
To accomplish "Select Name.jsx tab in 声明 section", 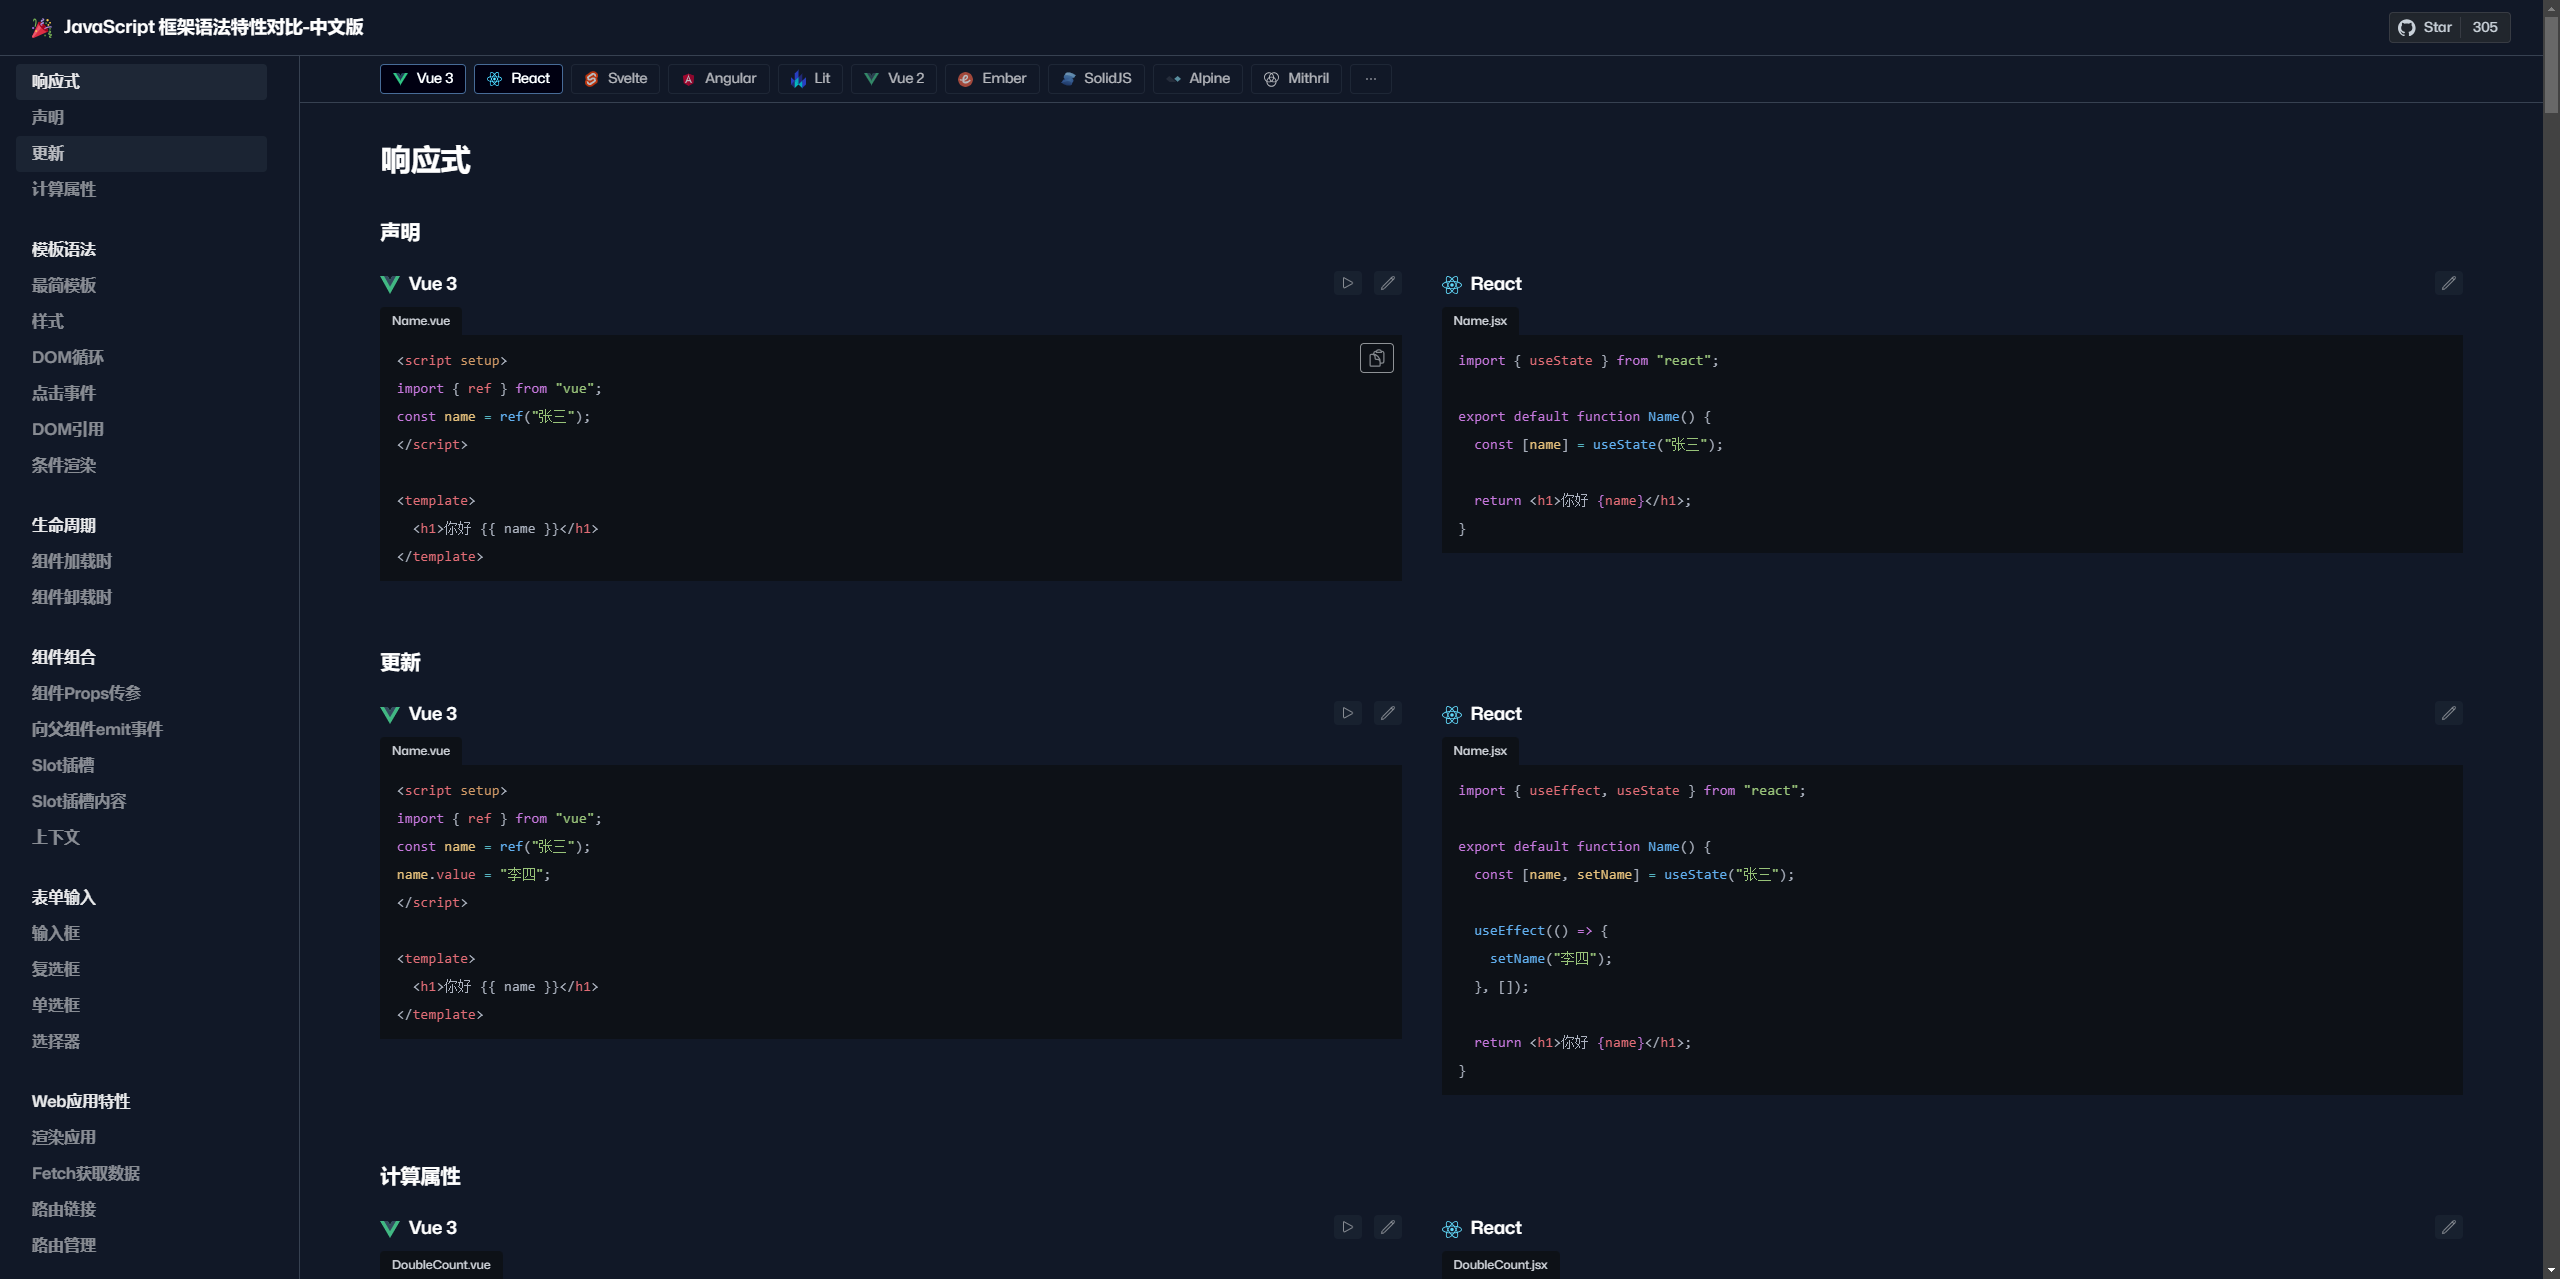I will (x=1480, y=321).
